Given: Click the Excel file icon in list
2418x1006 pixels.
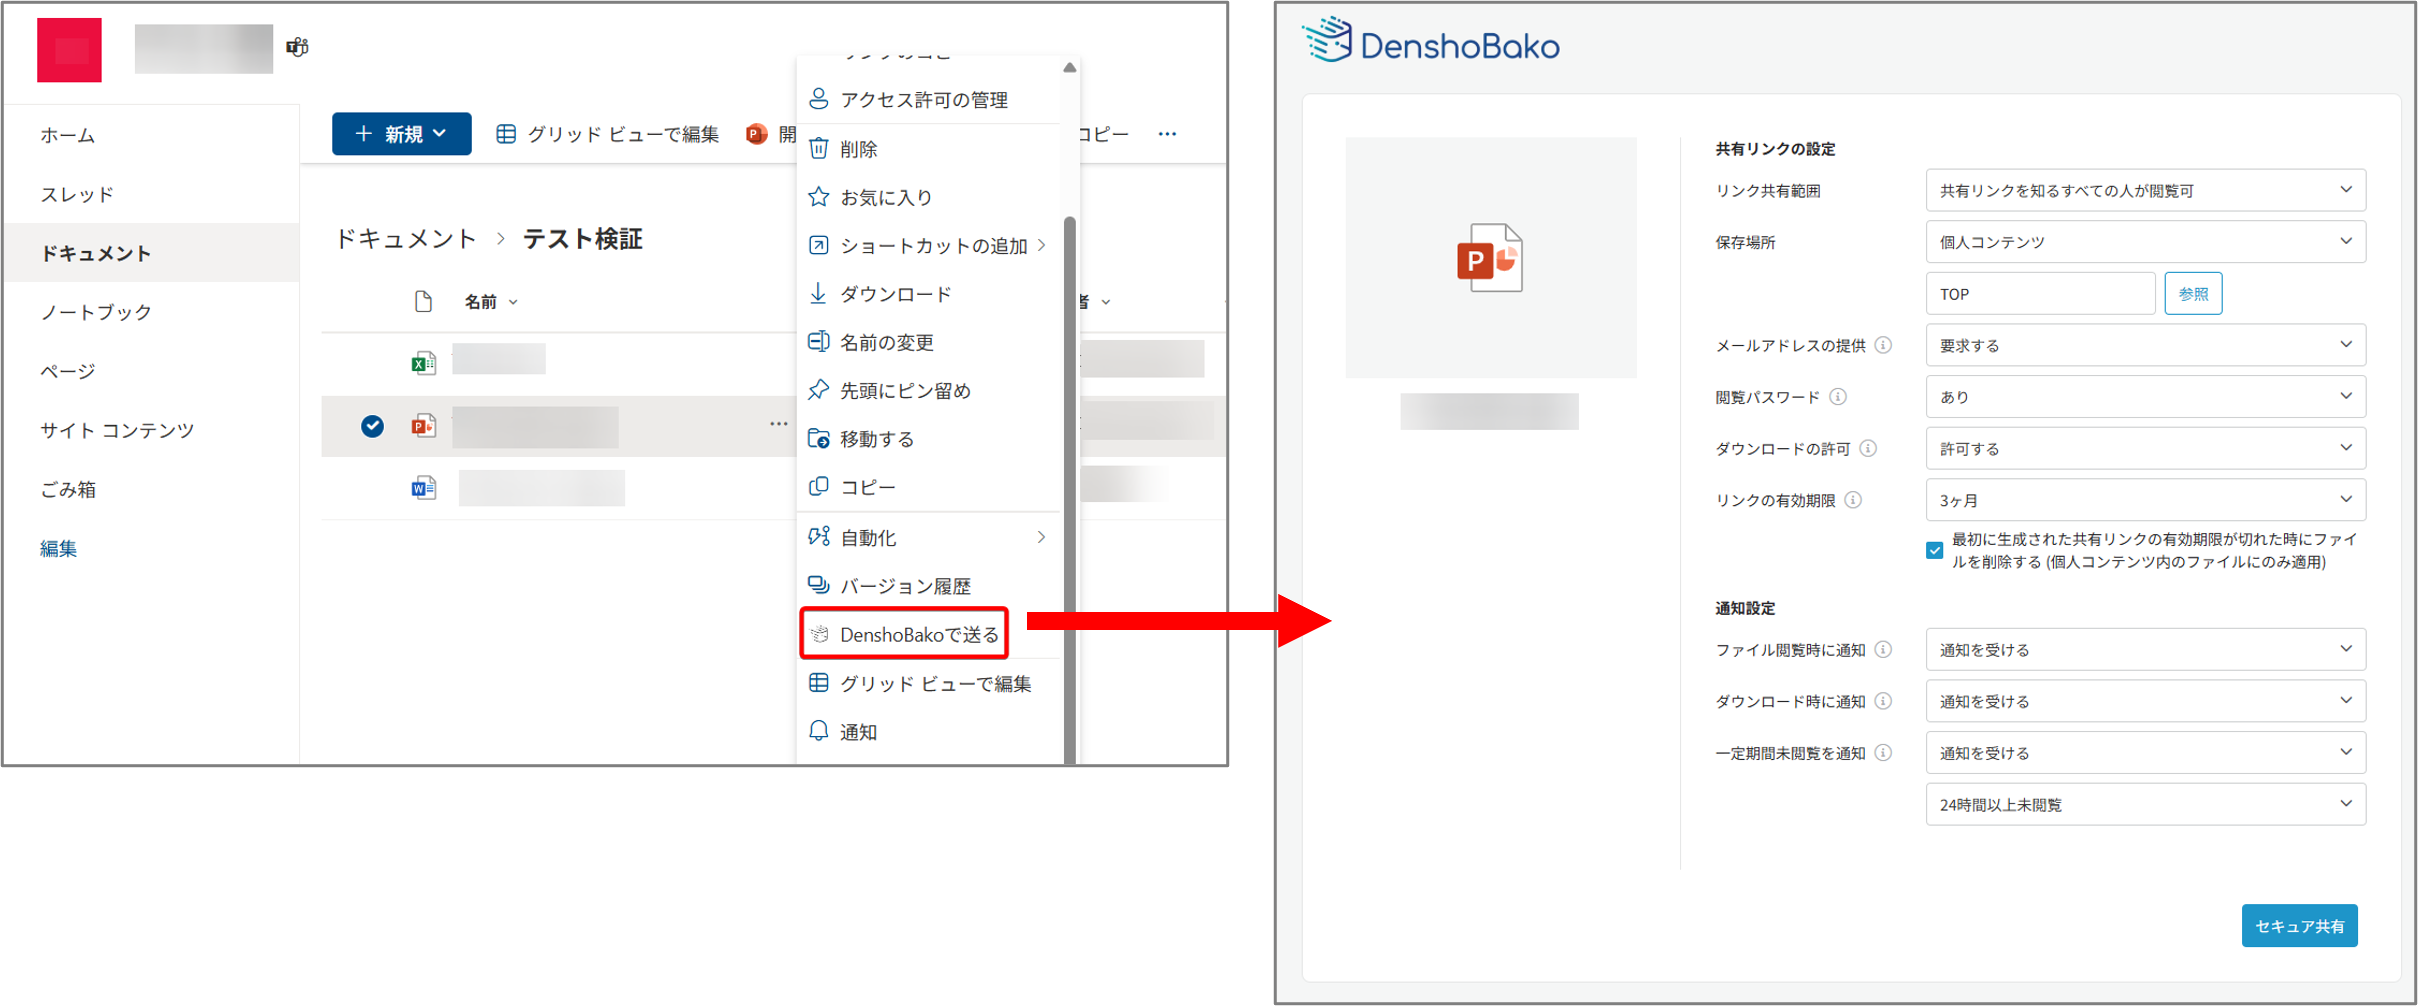Looking at the screenshot, I should [423, 363].
